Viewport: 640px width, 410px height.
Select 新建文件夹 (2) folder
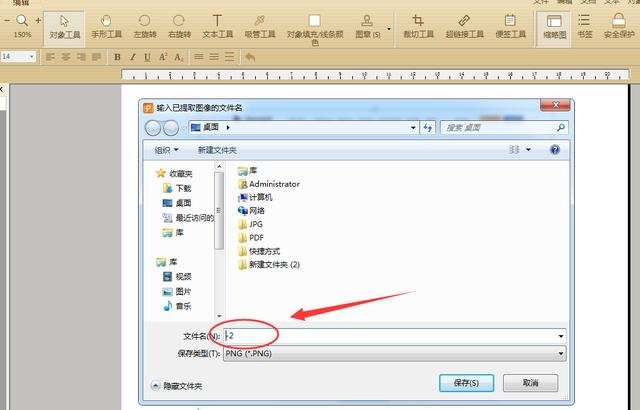pyautogui.click(x=269, y=265)
